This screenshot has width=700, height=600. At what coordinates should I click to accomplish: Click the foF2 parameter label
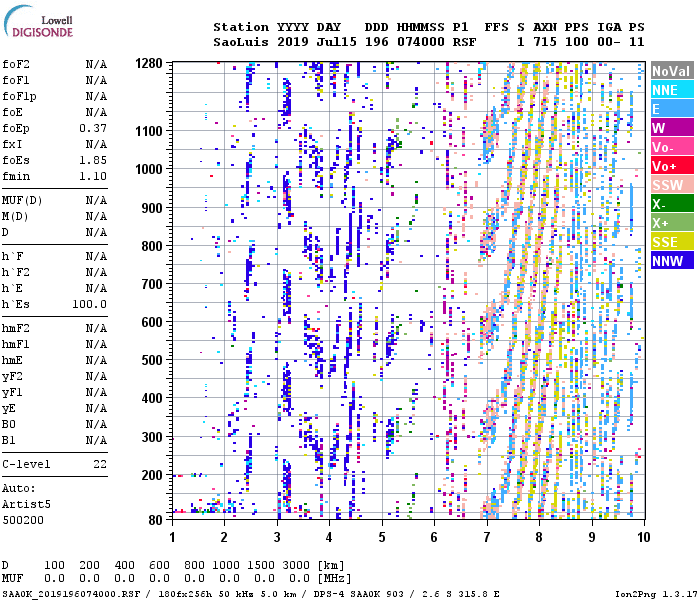click(16, 64)
